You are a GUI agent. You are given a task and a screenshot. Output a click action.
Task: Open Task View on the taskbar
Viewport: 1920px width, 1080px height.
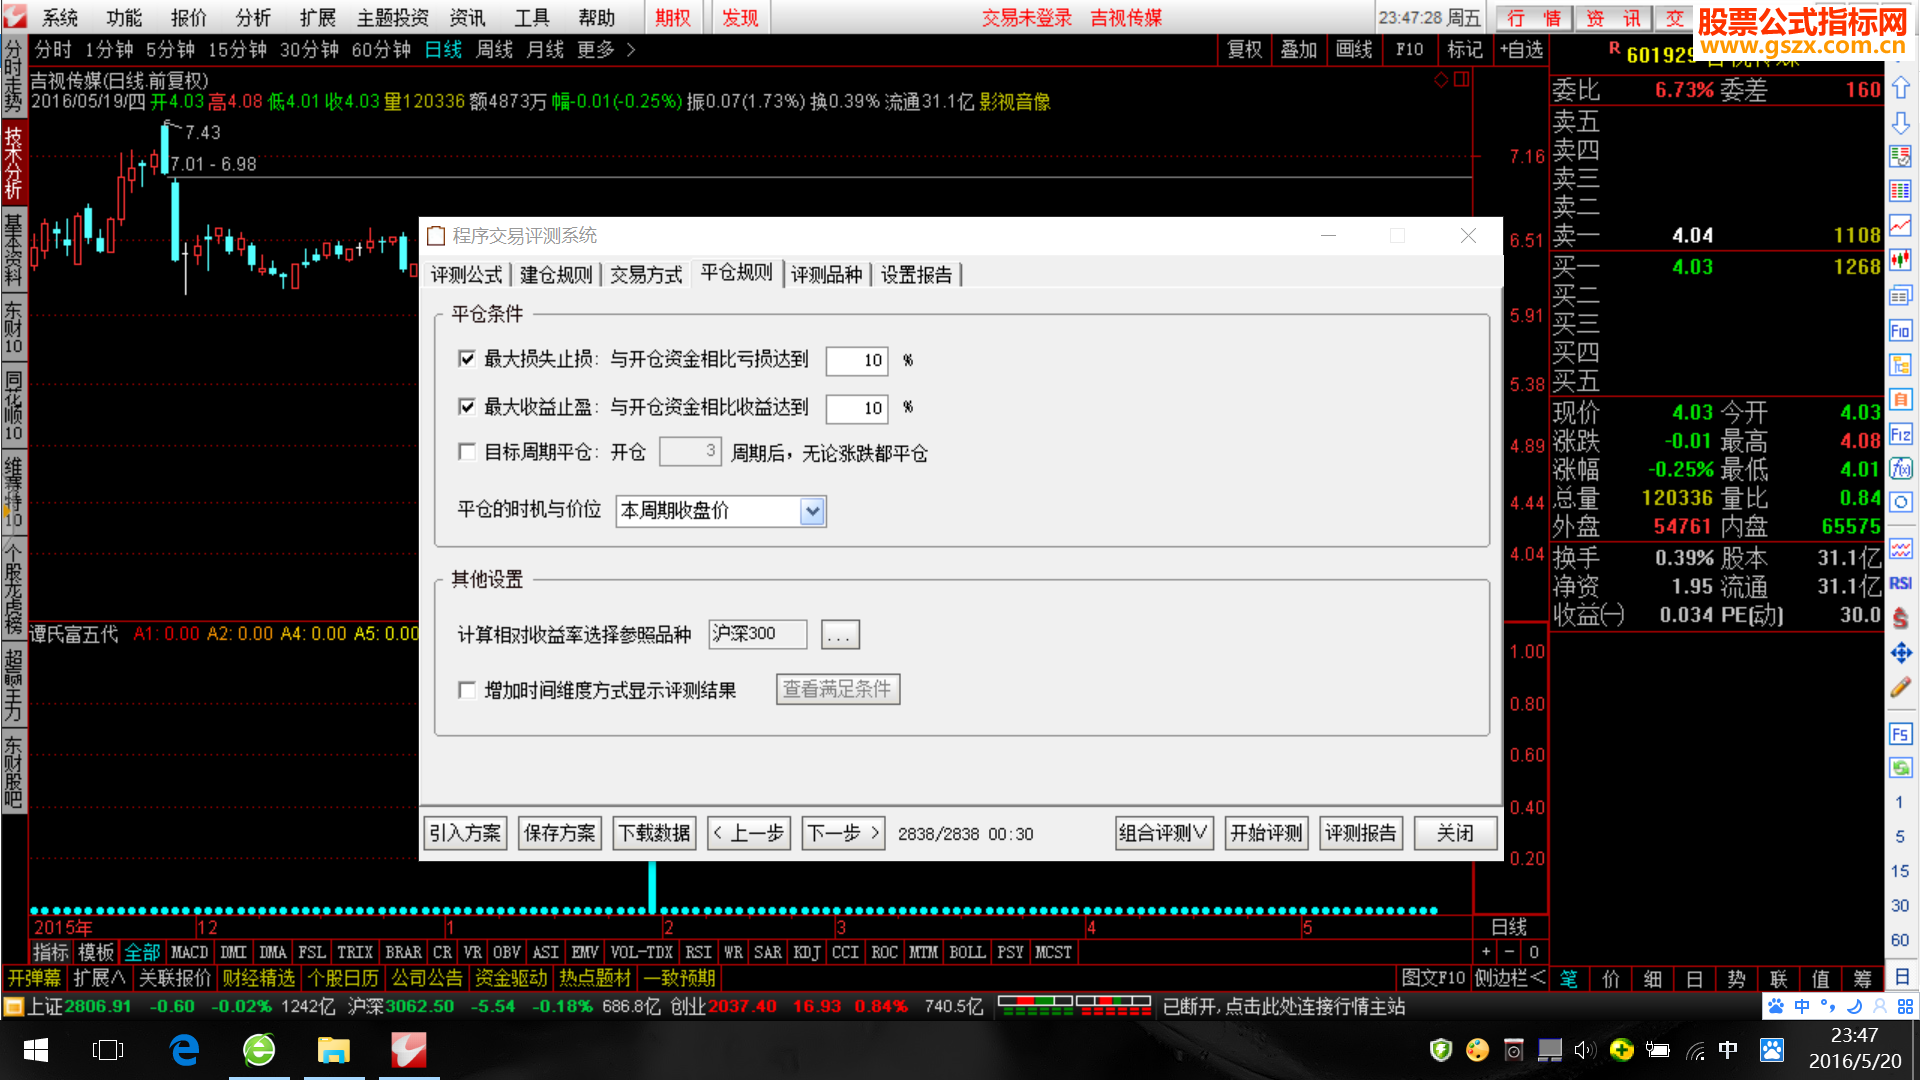(x=108, y=1050)
